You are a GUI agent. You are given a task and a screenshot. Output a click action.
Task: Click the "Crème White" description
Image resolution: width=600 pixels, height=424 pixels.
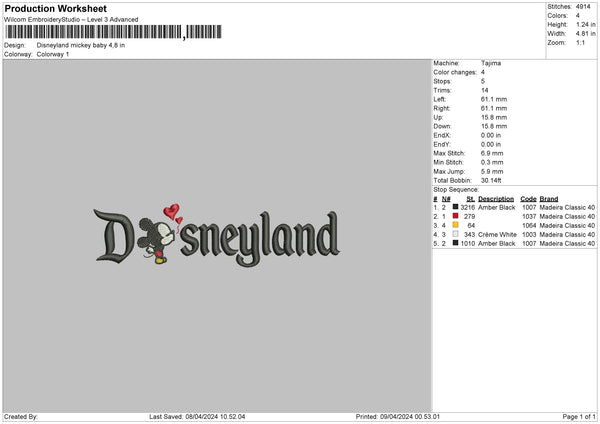497,235
